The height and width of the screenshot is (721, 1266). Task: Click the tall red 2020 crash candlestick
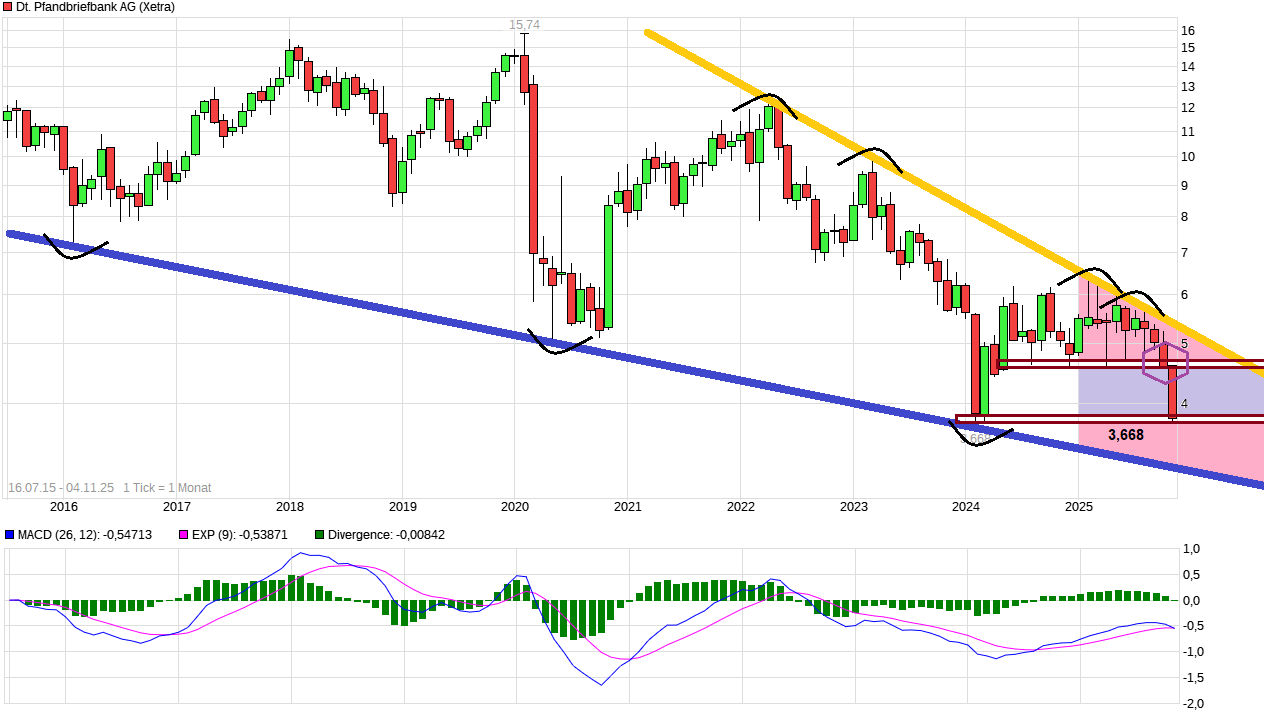click(x=533, y=165)
